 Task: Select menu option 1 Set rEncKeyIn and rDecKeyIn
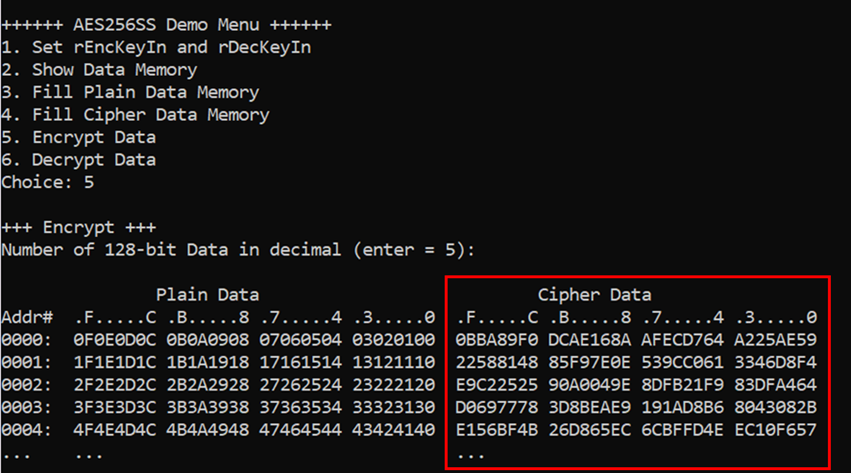click(x=156, y=48)
